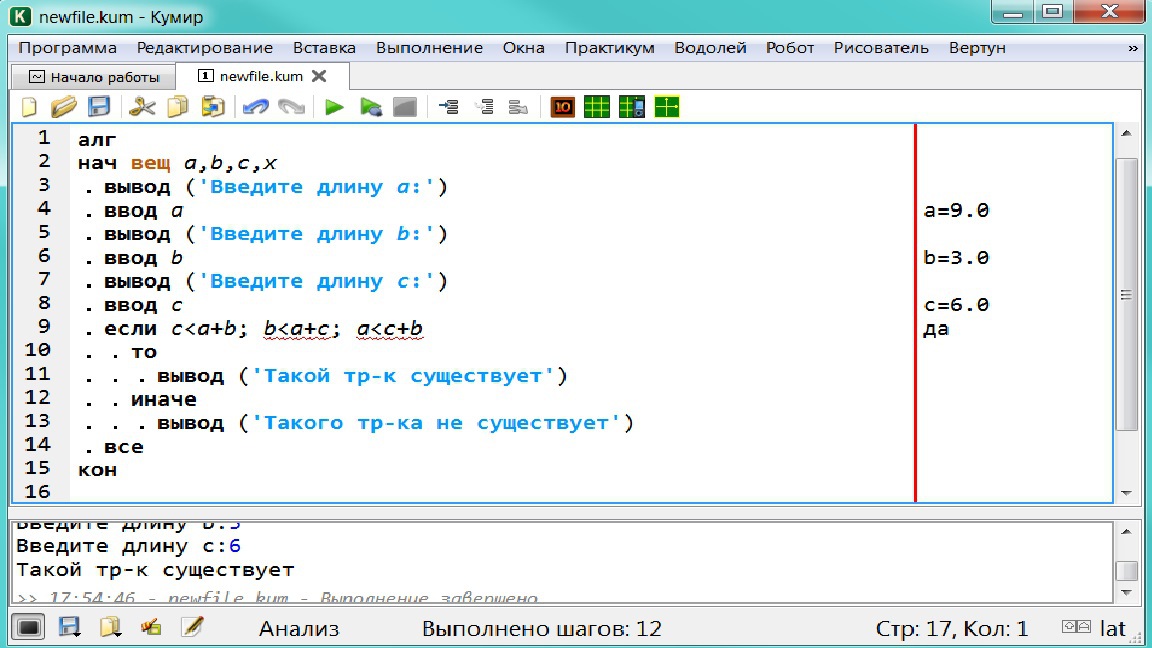Viewport: 1152px width, 648px height.
Task: Open the orange IO window icon
Action: 562,107
